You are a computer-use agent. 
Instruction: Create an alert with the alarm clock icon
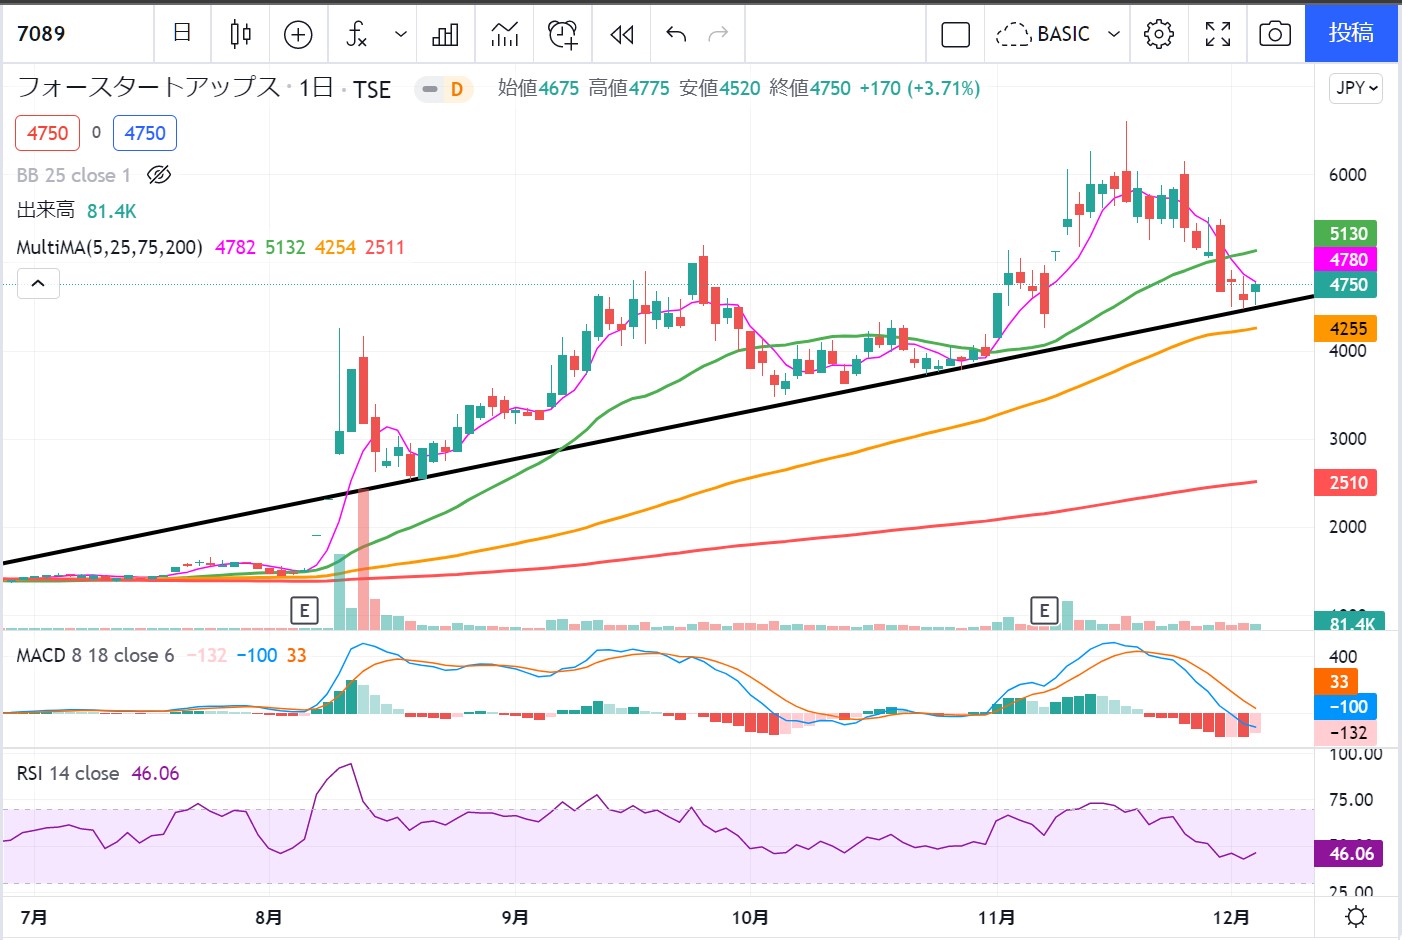point(563,34)
